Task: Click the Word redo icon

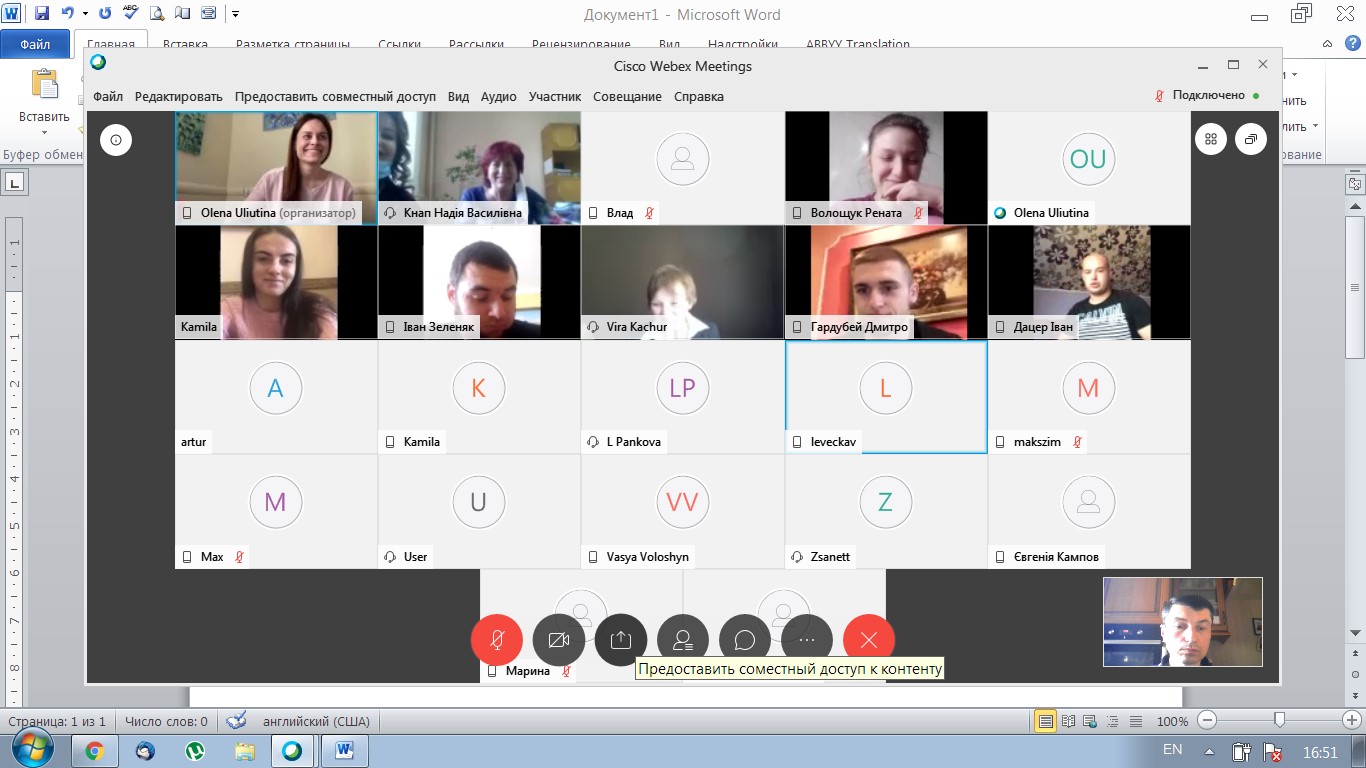Action: click(105, 14)
